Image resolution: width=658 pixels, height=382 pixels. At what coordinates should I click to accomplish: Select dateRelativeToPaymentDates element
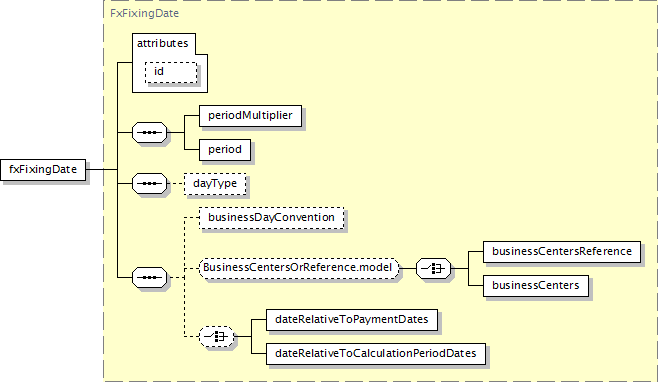(352, 320)
